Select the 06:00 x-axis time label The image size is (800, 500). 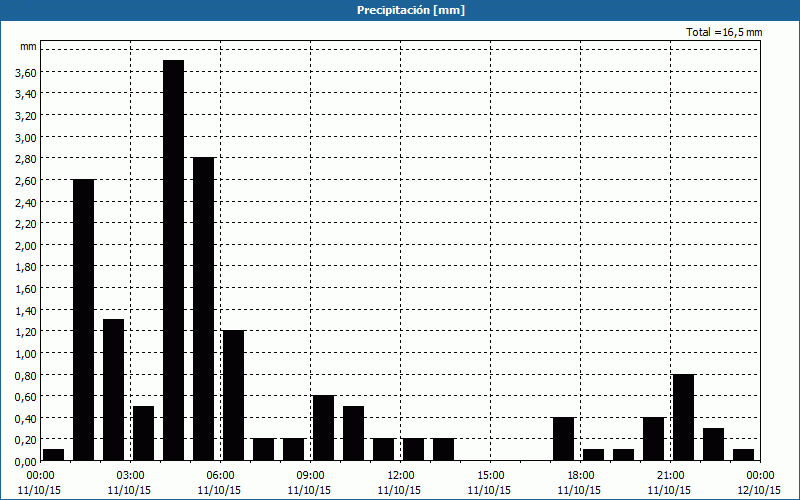tap(220, 476)
